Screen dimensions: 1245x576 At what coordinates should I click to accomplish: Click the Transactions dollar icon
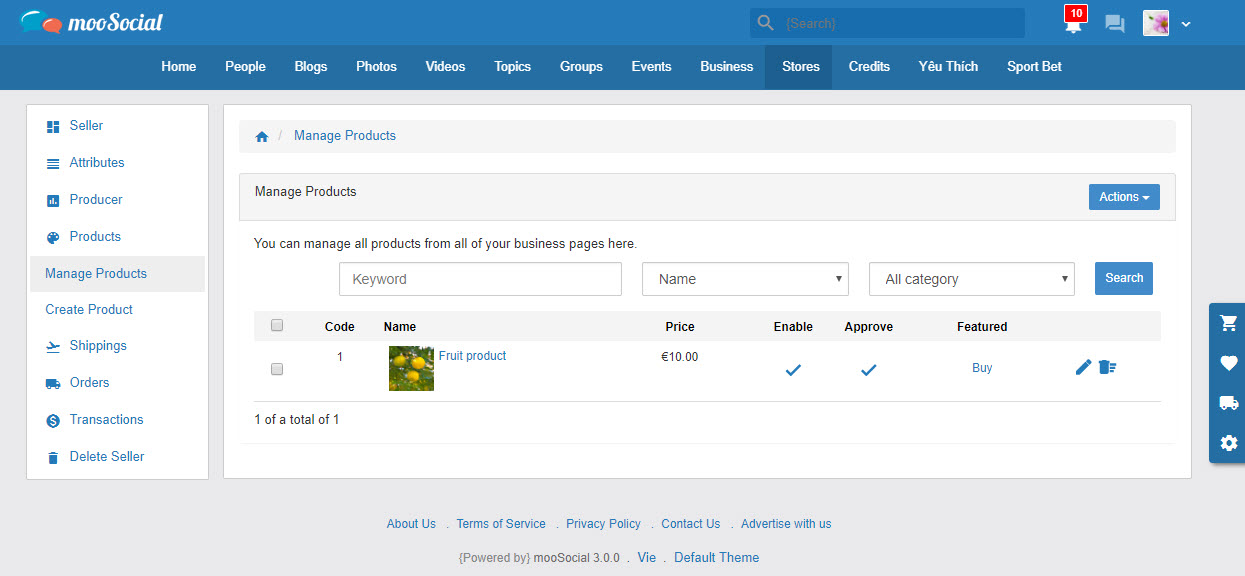coord(53,420)
